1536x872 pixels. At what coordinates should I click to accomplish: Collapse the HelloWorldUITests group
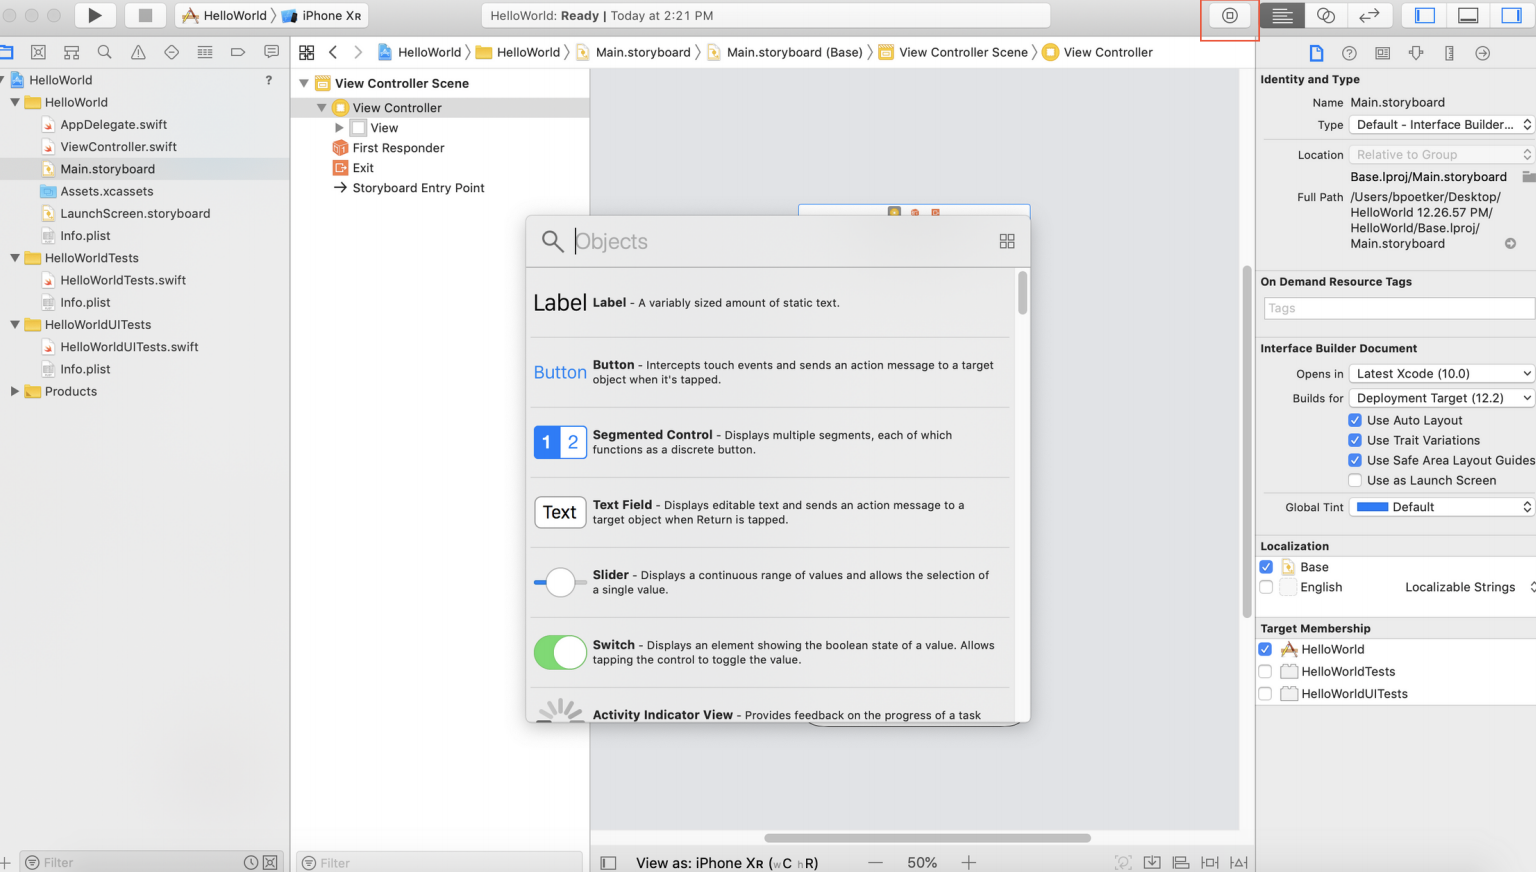coord(15,324)
